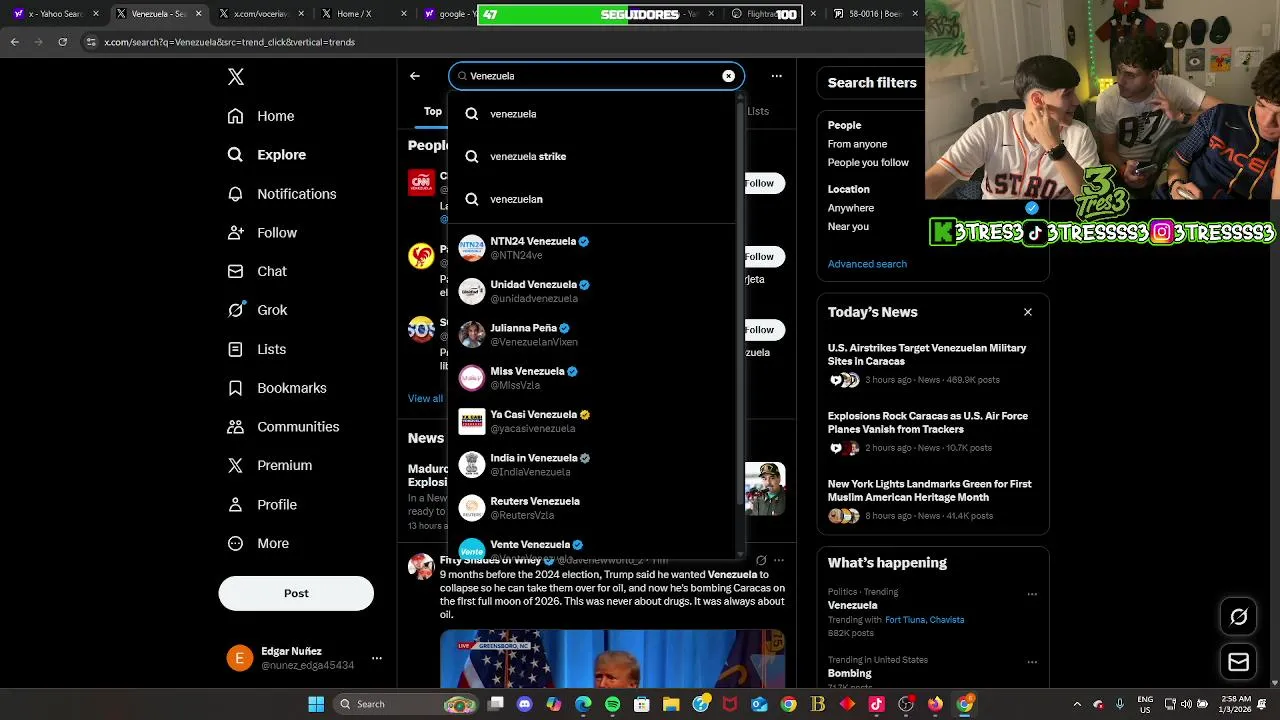Open the account menu next to Edgar Nuñez
Screen dimensions: 1280x720
377,658
